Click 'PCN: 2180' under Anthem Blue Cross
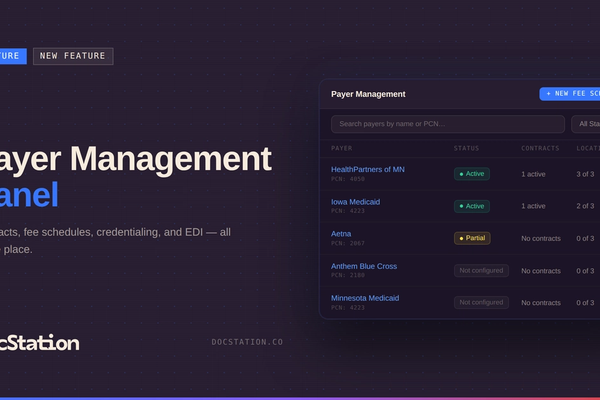Image resolution: width=600 pixels, height=400 pixels. (348, 275)
